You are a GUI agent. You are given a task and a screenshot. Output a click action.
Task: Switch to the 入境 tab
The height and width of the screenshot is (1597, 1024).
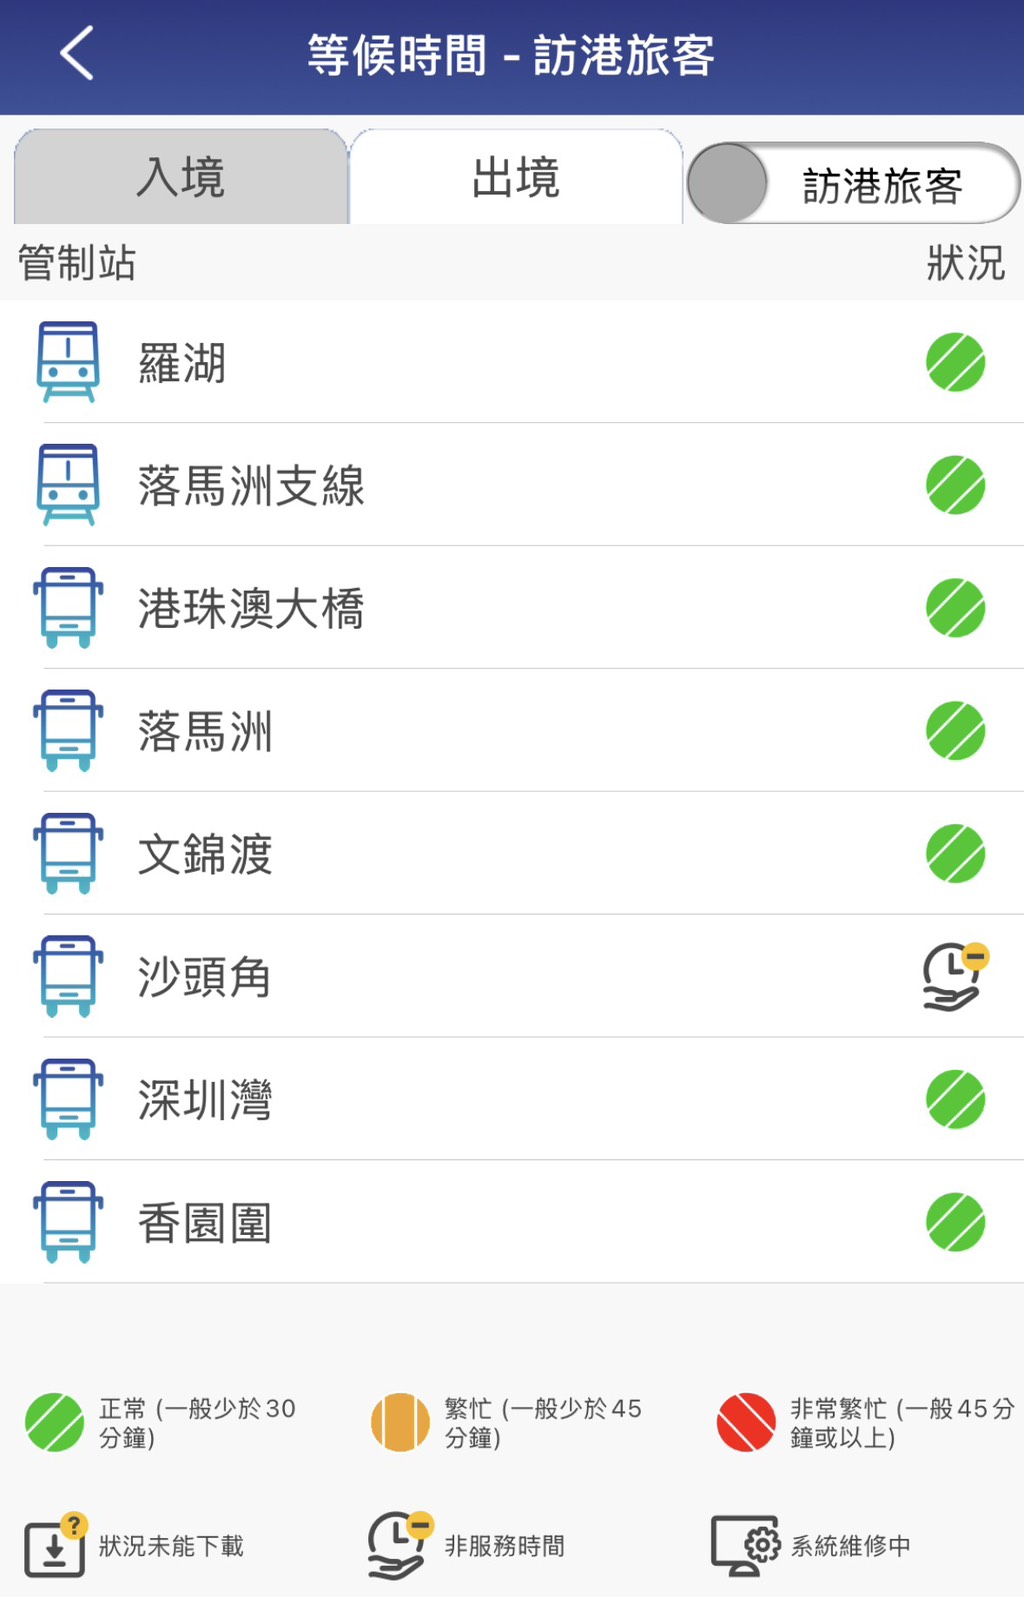181,178
